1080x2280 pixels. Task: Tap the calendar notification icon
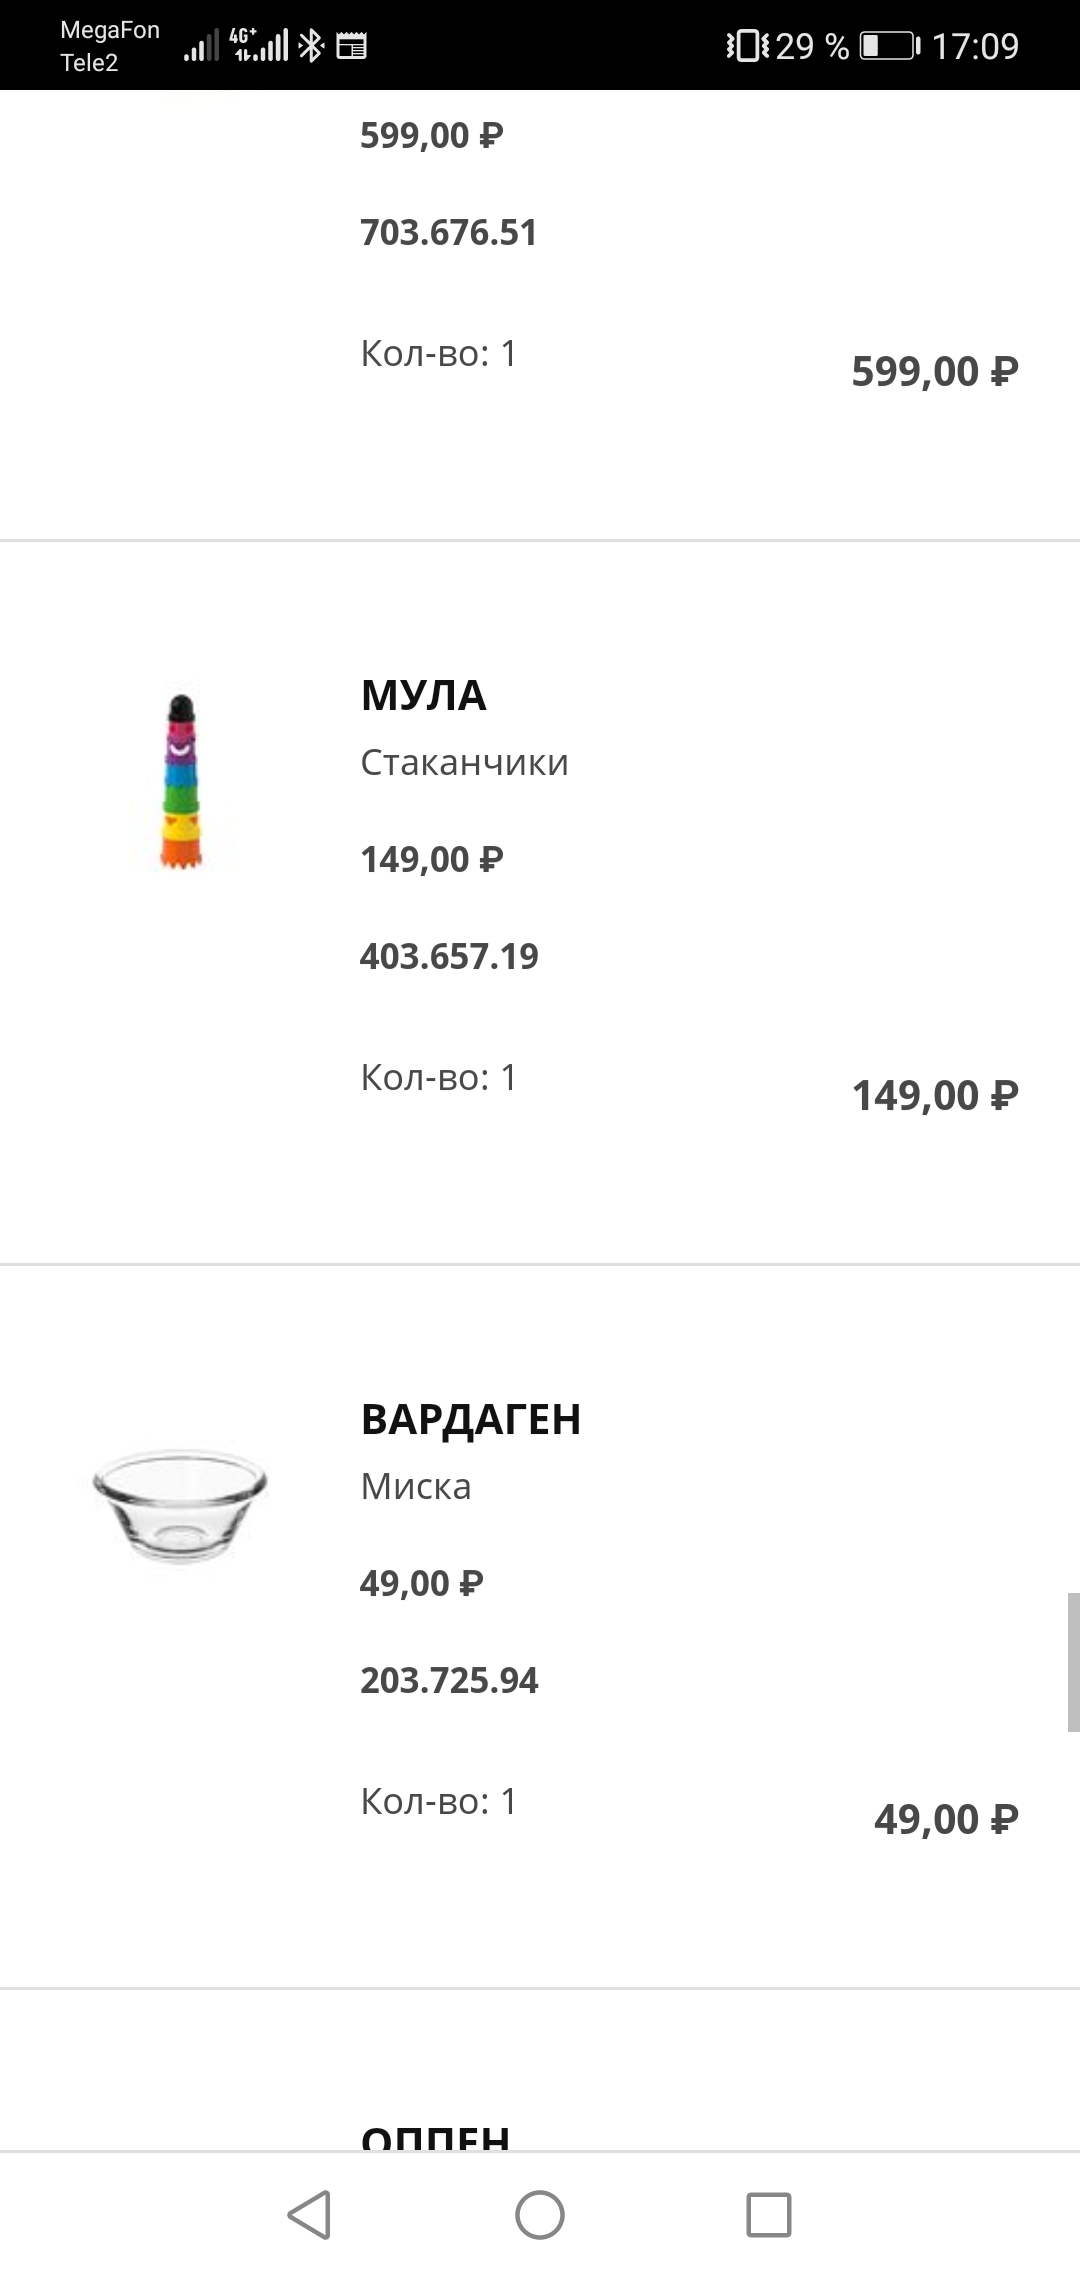[x=351, y=46]
